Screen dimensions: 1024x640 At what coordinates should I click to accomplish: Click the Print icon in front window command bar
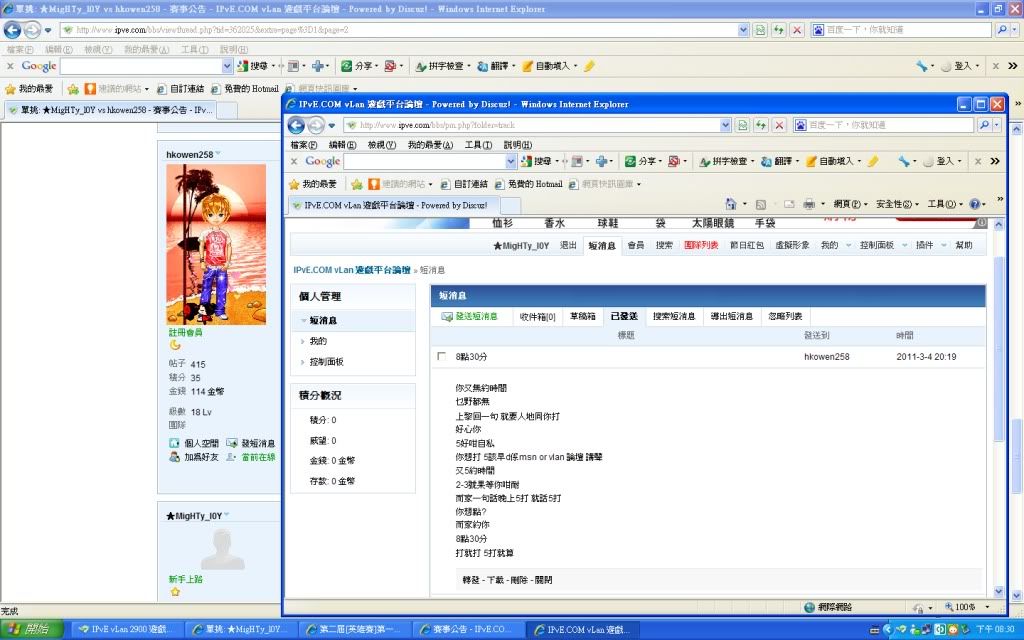click(x=809, y=204)
